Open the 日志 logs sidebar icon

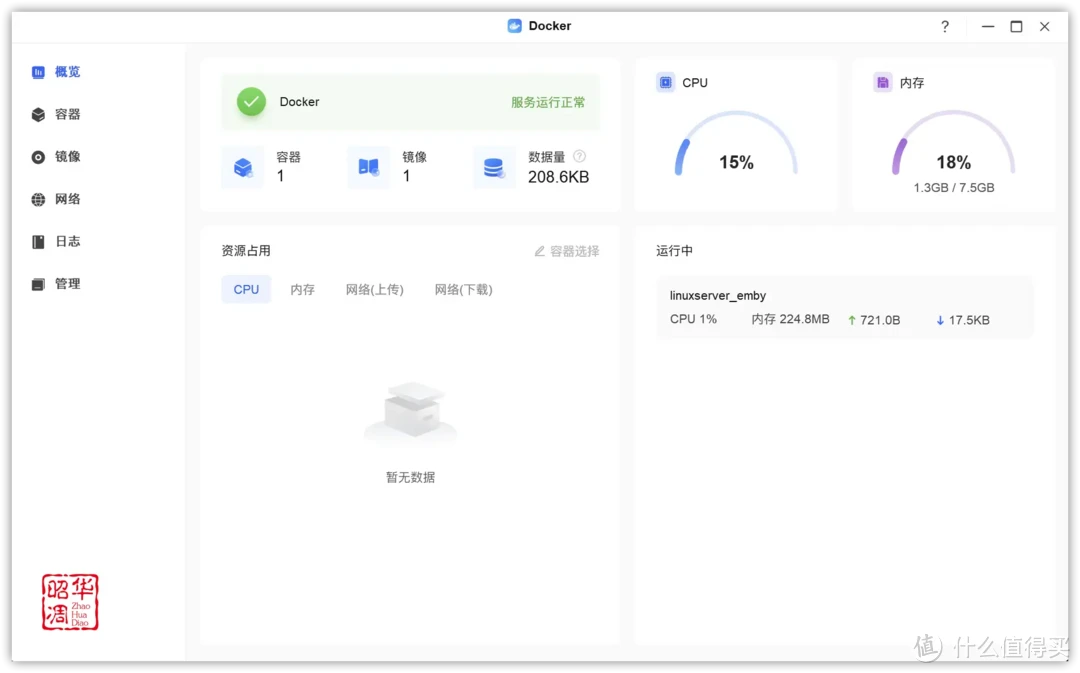click(39, 241)
